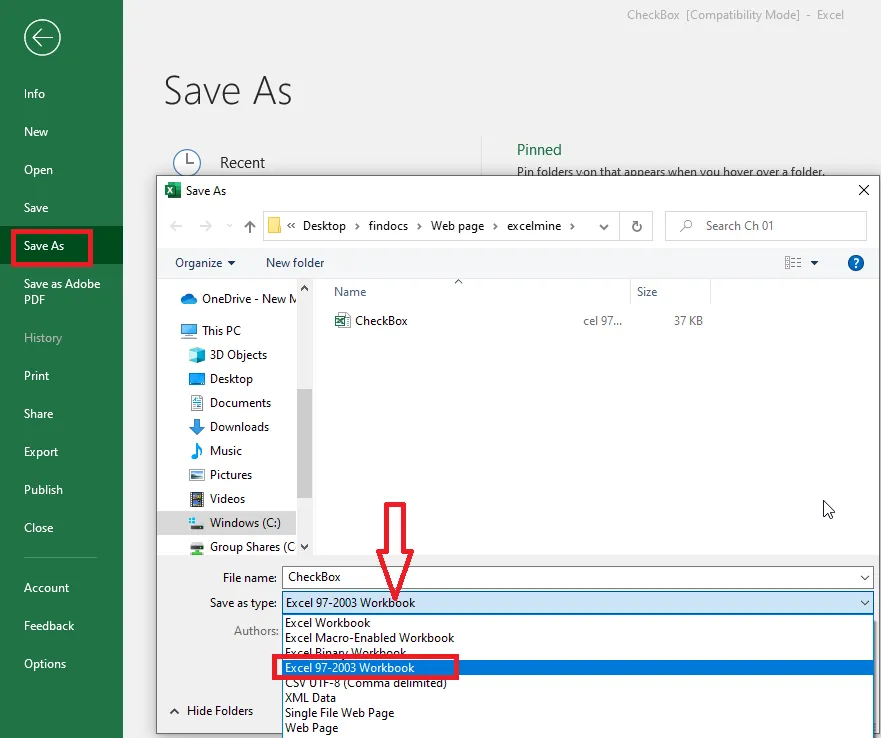Image resolution: width=881 pixels, height=738 pixels.
Task: Select Web Page file type
Action: coord(578,728)
